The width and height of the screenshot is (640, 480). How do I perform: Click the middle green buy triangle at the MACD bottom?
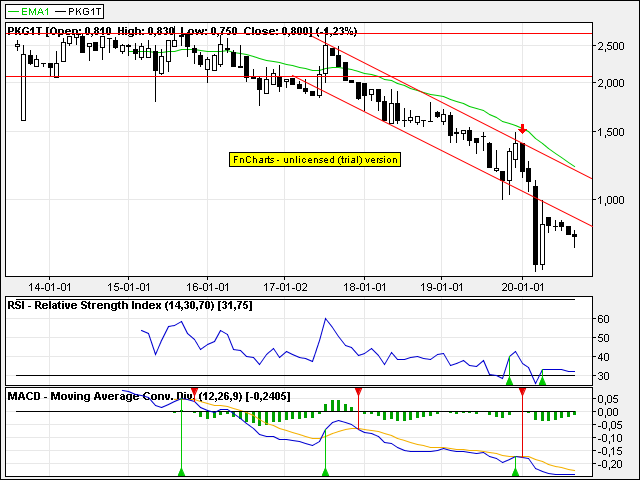coord(325,472)
